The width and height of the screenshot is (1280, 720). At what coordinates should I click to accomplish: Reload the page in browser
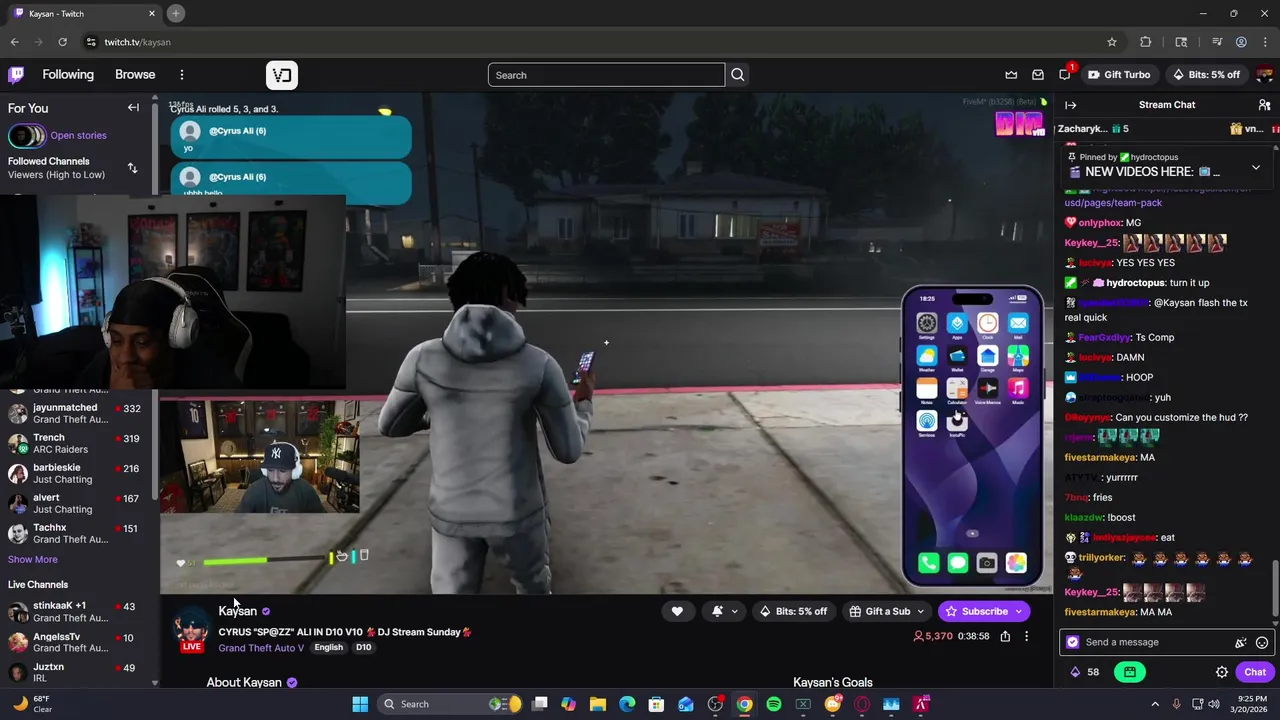[x=62, y=42]
